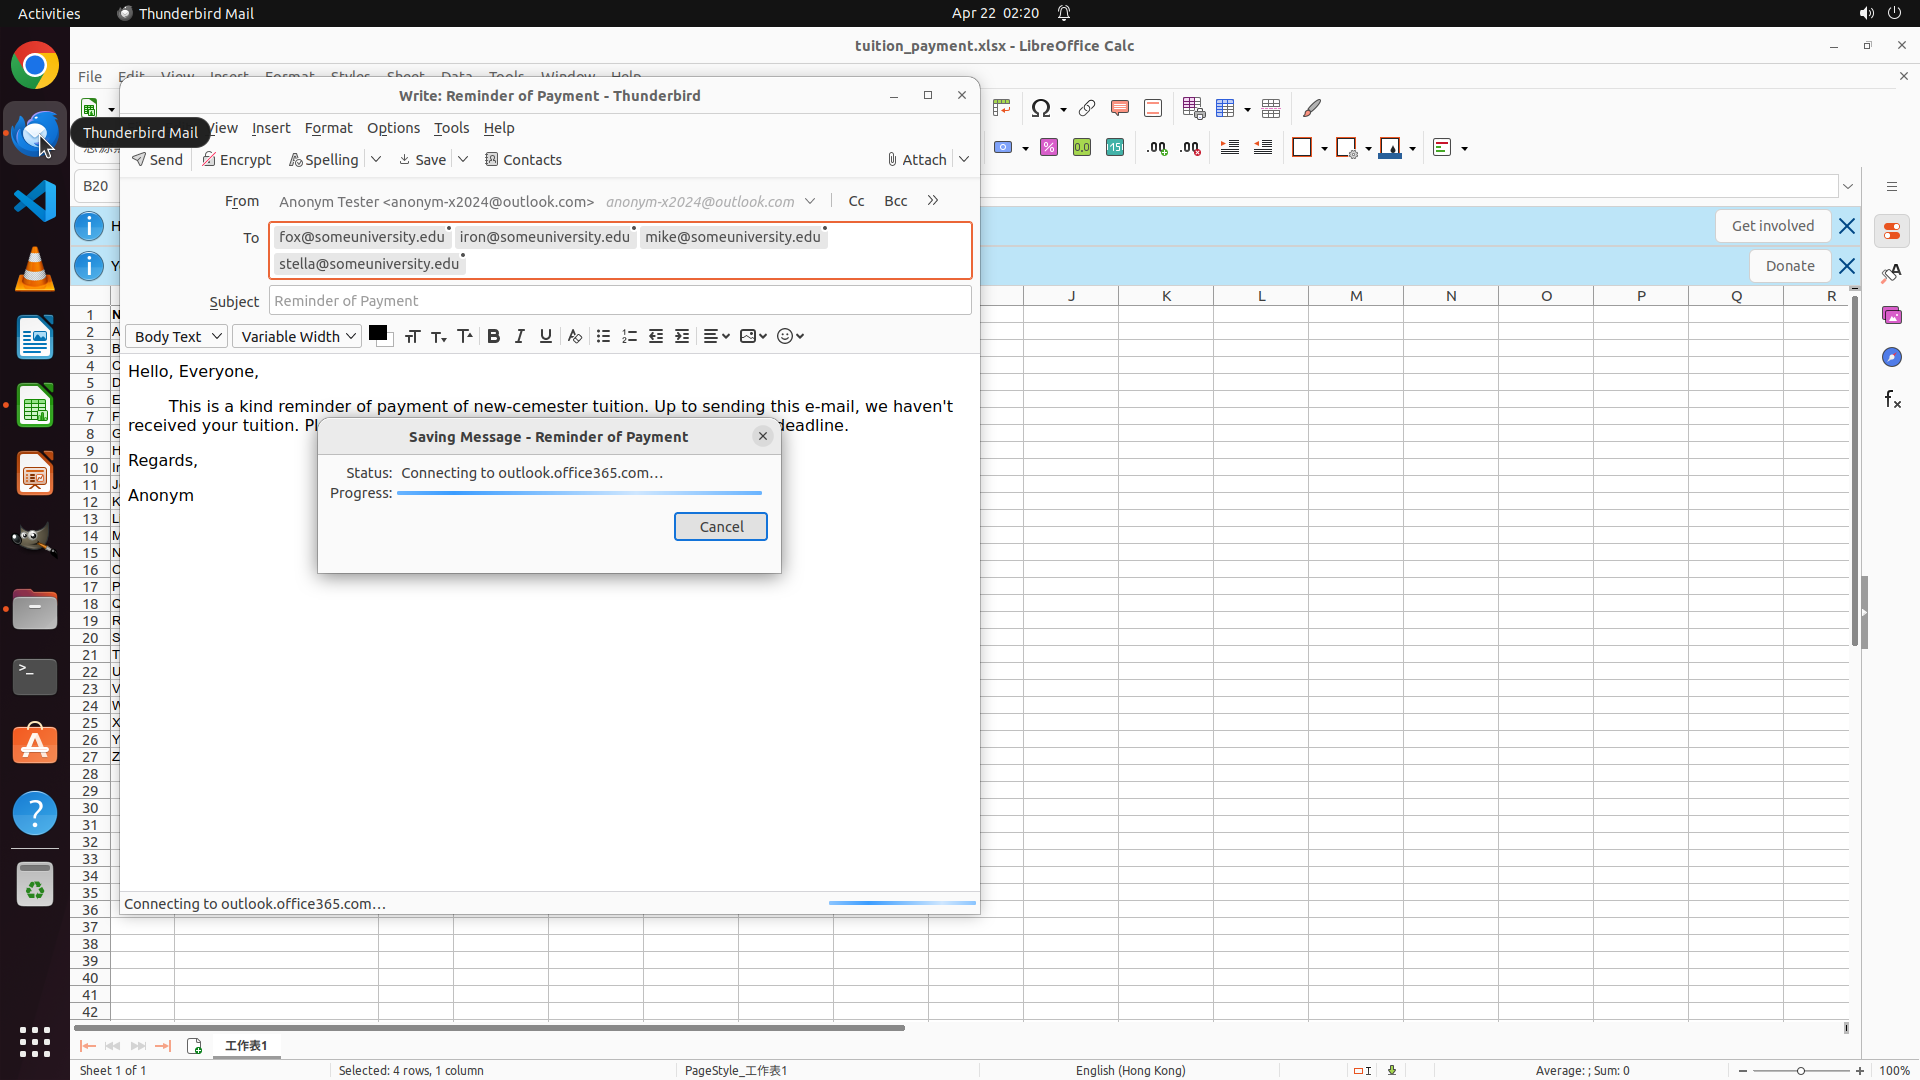Open the black text color swatch
This screenshot has height=1080, width=1920.
click(377, 334)
